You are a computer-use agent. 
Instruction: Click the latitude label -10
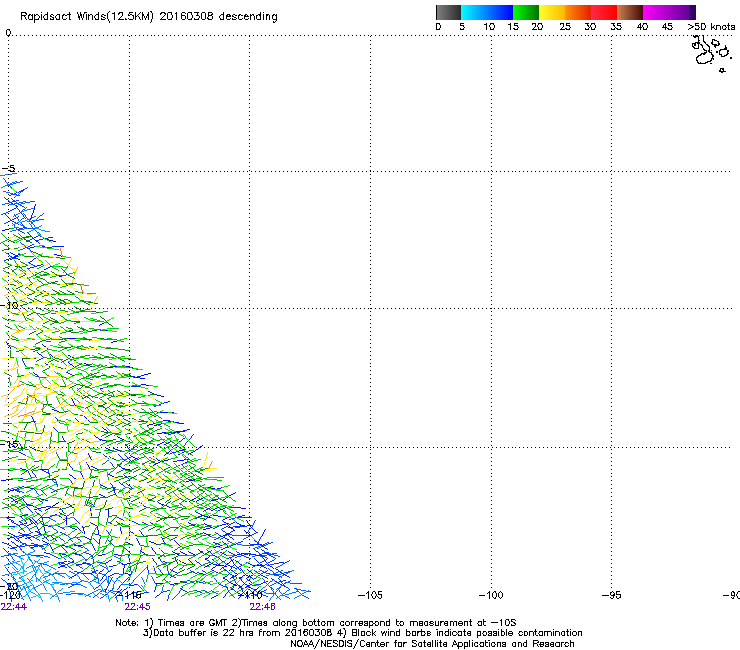(10, 305)
